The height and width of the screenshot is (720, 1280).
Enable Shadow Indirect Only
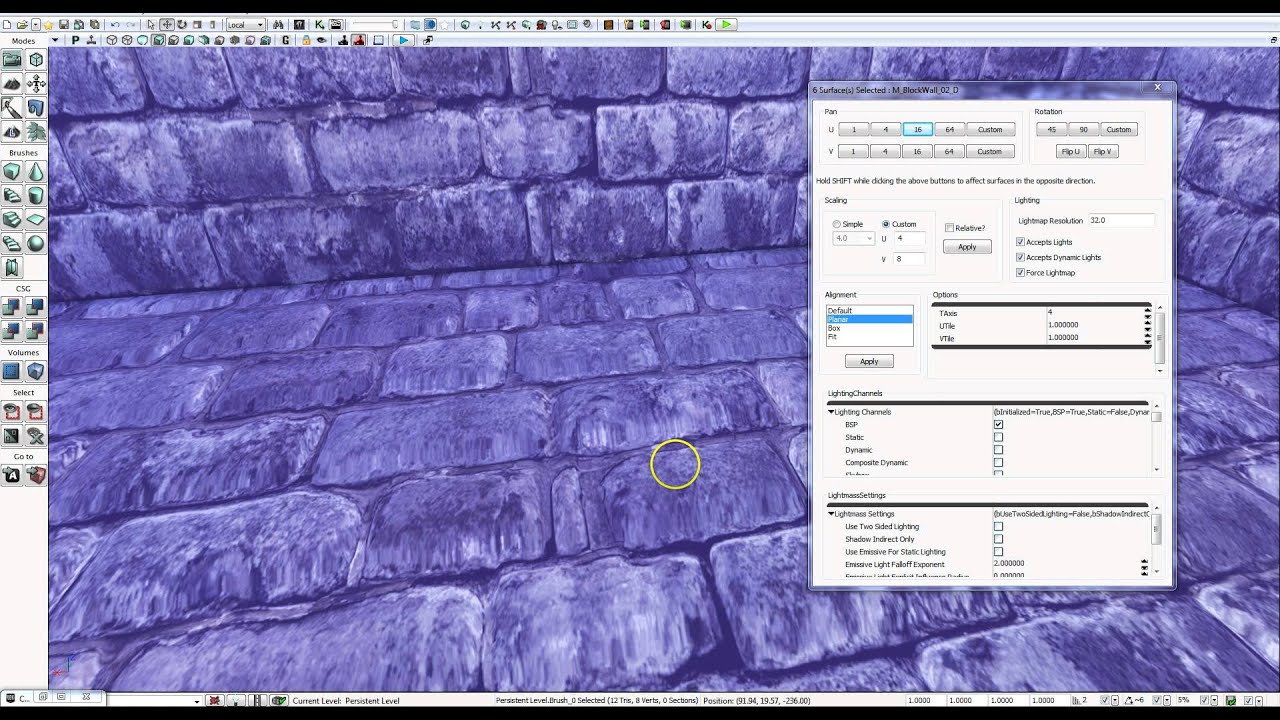998,539
